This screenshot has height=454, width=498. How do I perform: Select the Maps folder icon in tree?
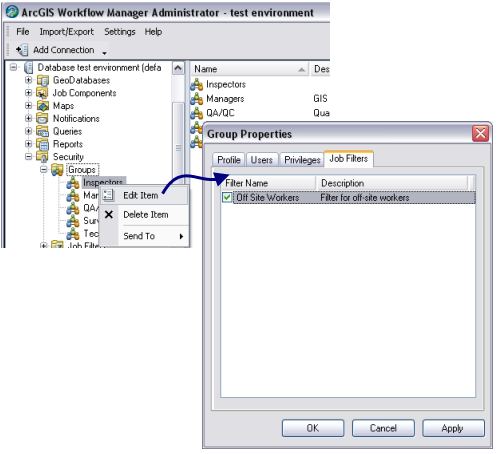click(x=43, y=106)
